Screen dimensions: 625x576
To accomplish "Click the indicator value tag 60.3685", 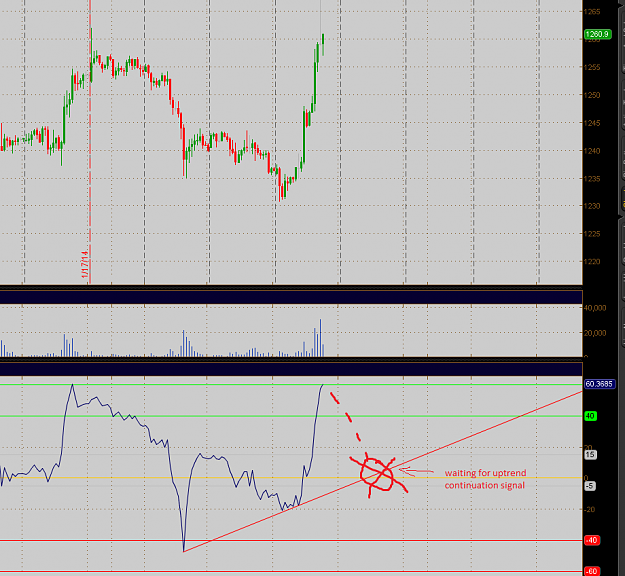I will tap(599, 384).
